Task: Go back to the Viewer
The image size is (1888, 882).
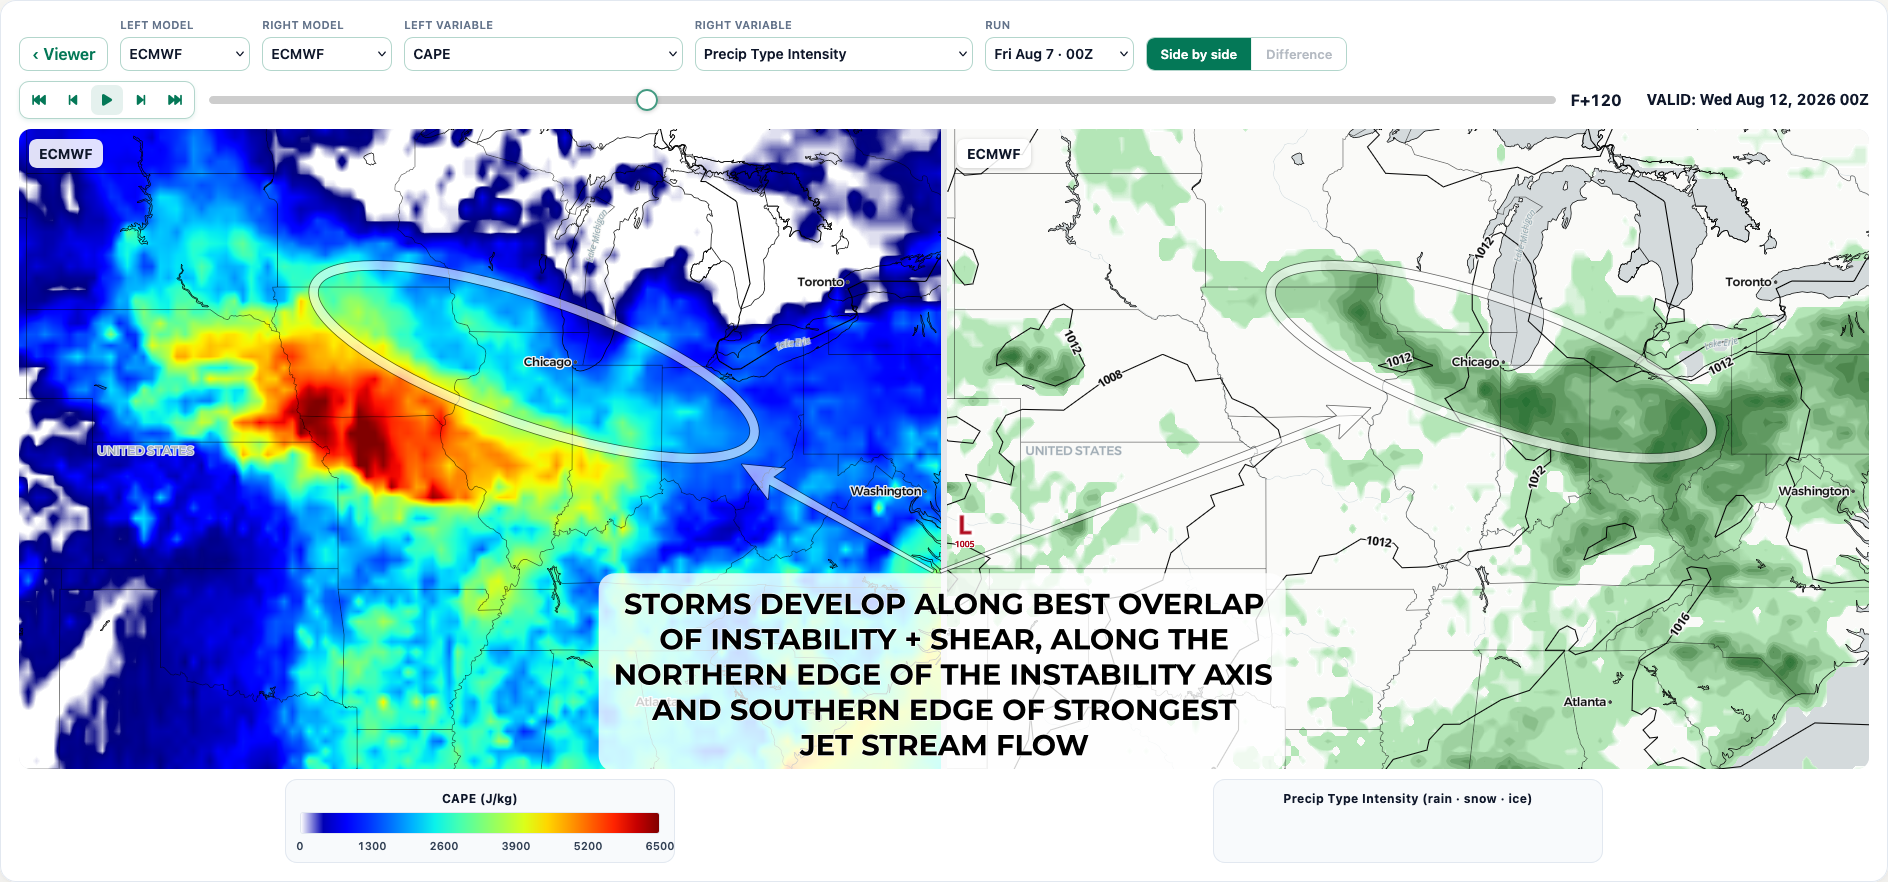Action: [63, 54]
